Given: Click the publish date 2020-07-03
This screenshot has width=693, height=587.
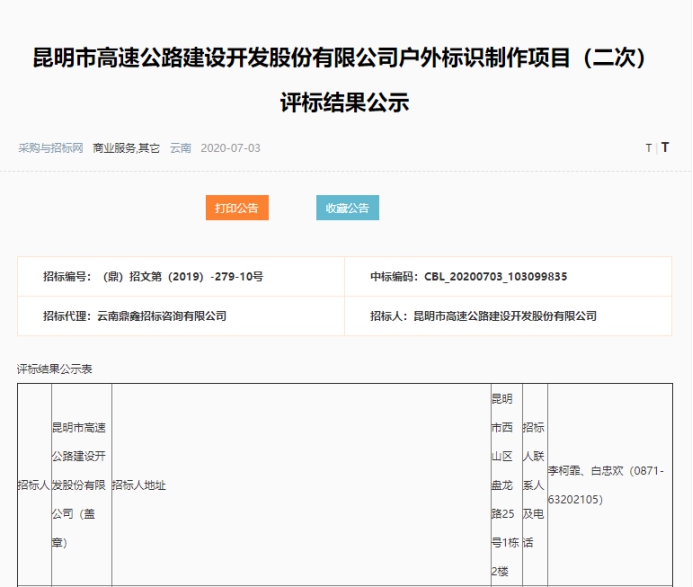Looking at the screenshot, I should tap(230, 148).
